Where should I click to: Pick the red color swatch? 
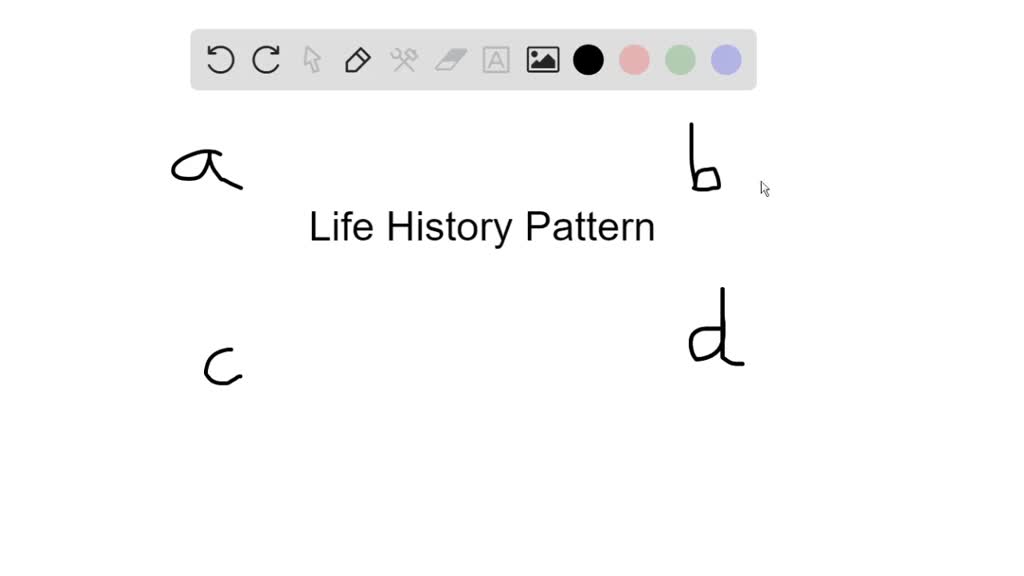click(x=634, y=59)
